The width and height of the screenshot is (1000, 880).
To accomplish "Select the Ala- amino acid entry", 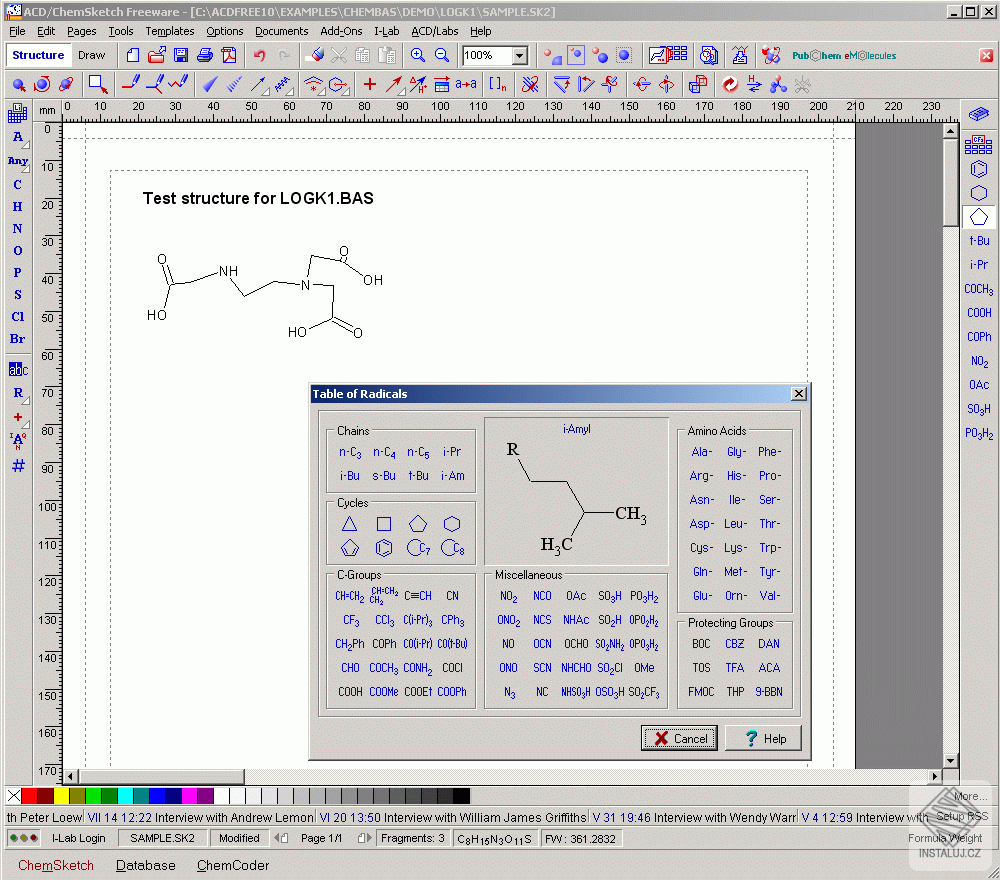I will [702, 452].
